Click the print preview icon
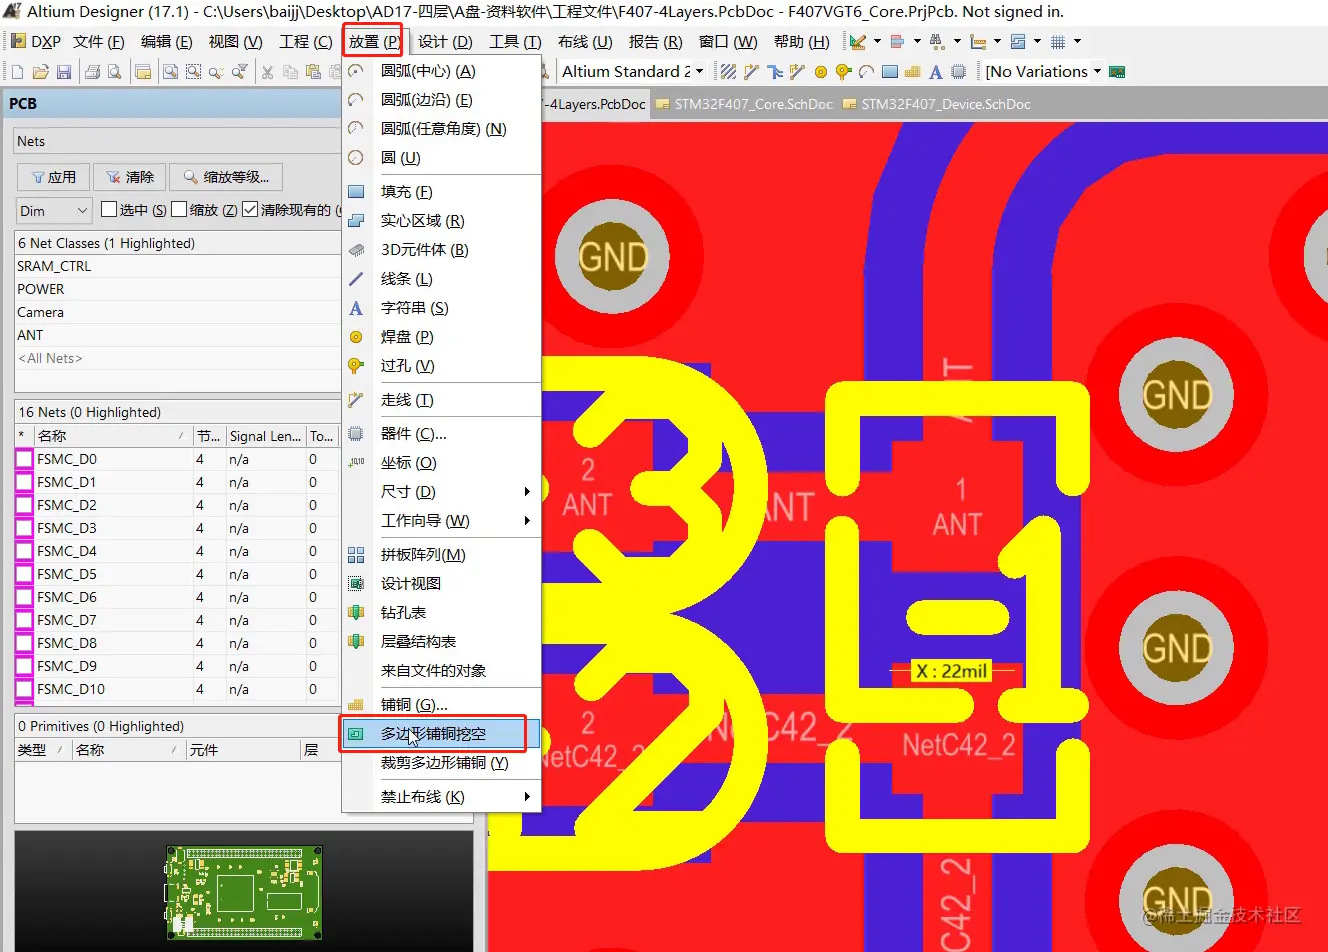This screenshot has width=1328, height=952. [115, 72]
